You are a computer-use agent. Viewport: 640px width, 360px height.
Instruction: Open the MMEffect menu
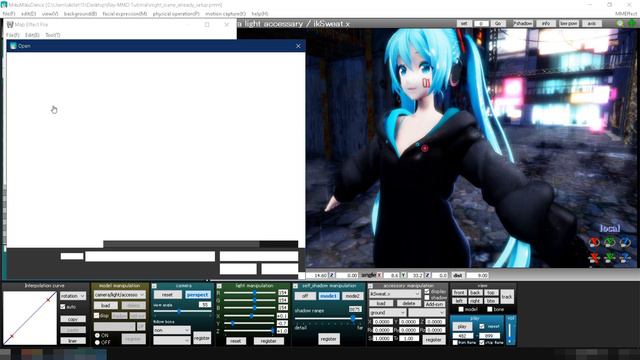[x=626, y=14]
